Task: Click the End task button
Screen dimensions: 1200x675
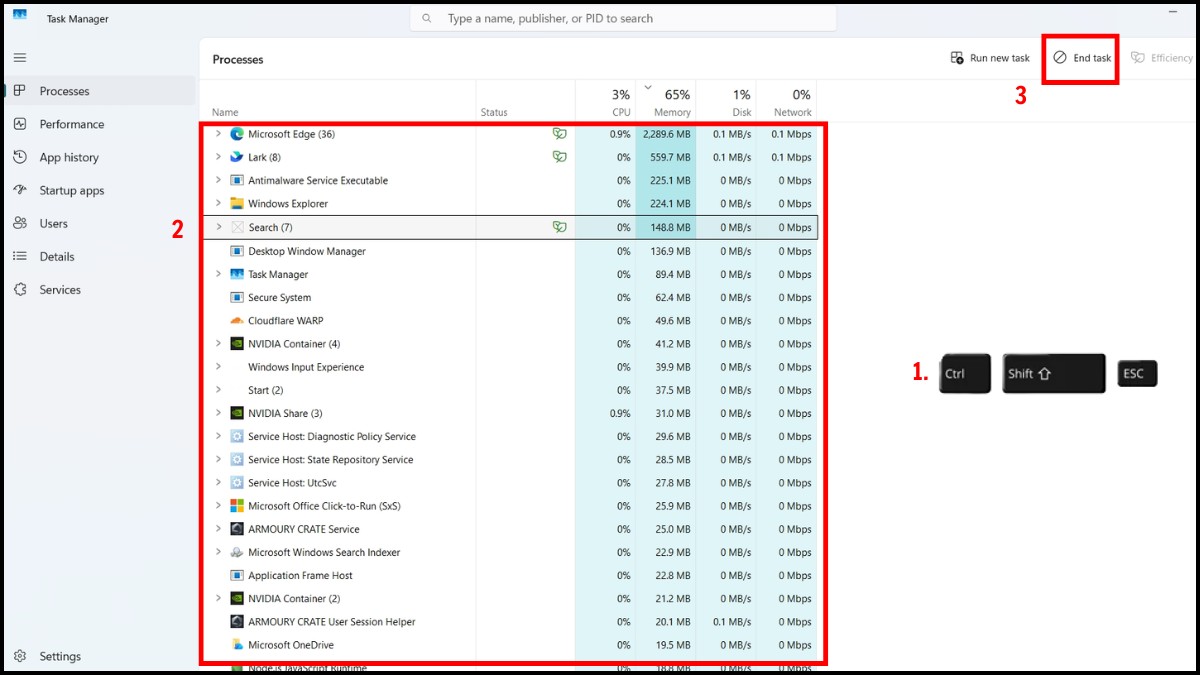Action: point(1080,57)
